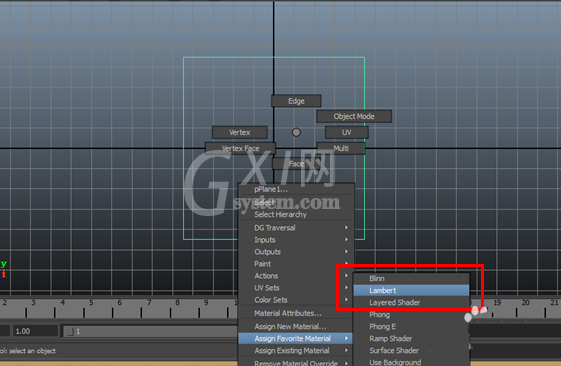Open Remove Material Override submenu
Image resolution: width=561 pixels, height=366 pixels.
coord(296,362)
